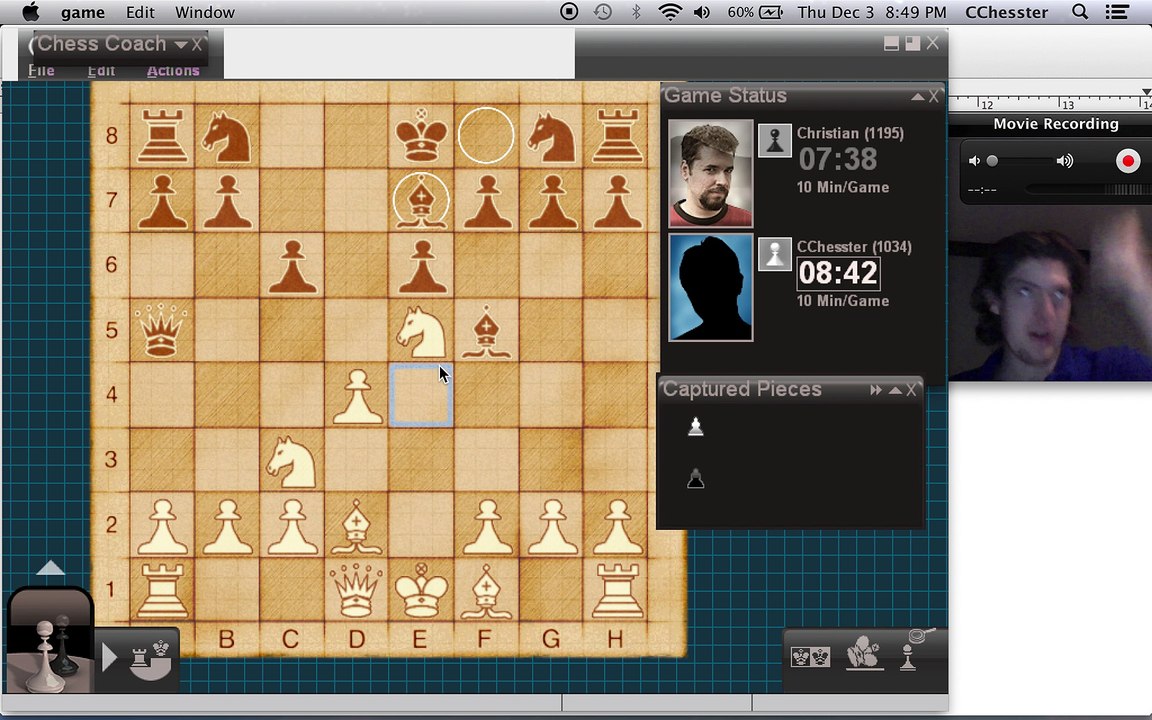Click CChesster's white pawn color indicator
1152x720 pixels.
(x=774, y=254)
